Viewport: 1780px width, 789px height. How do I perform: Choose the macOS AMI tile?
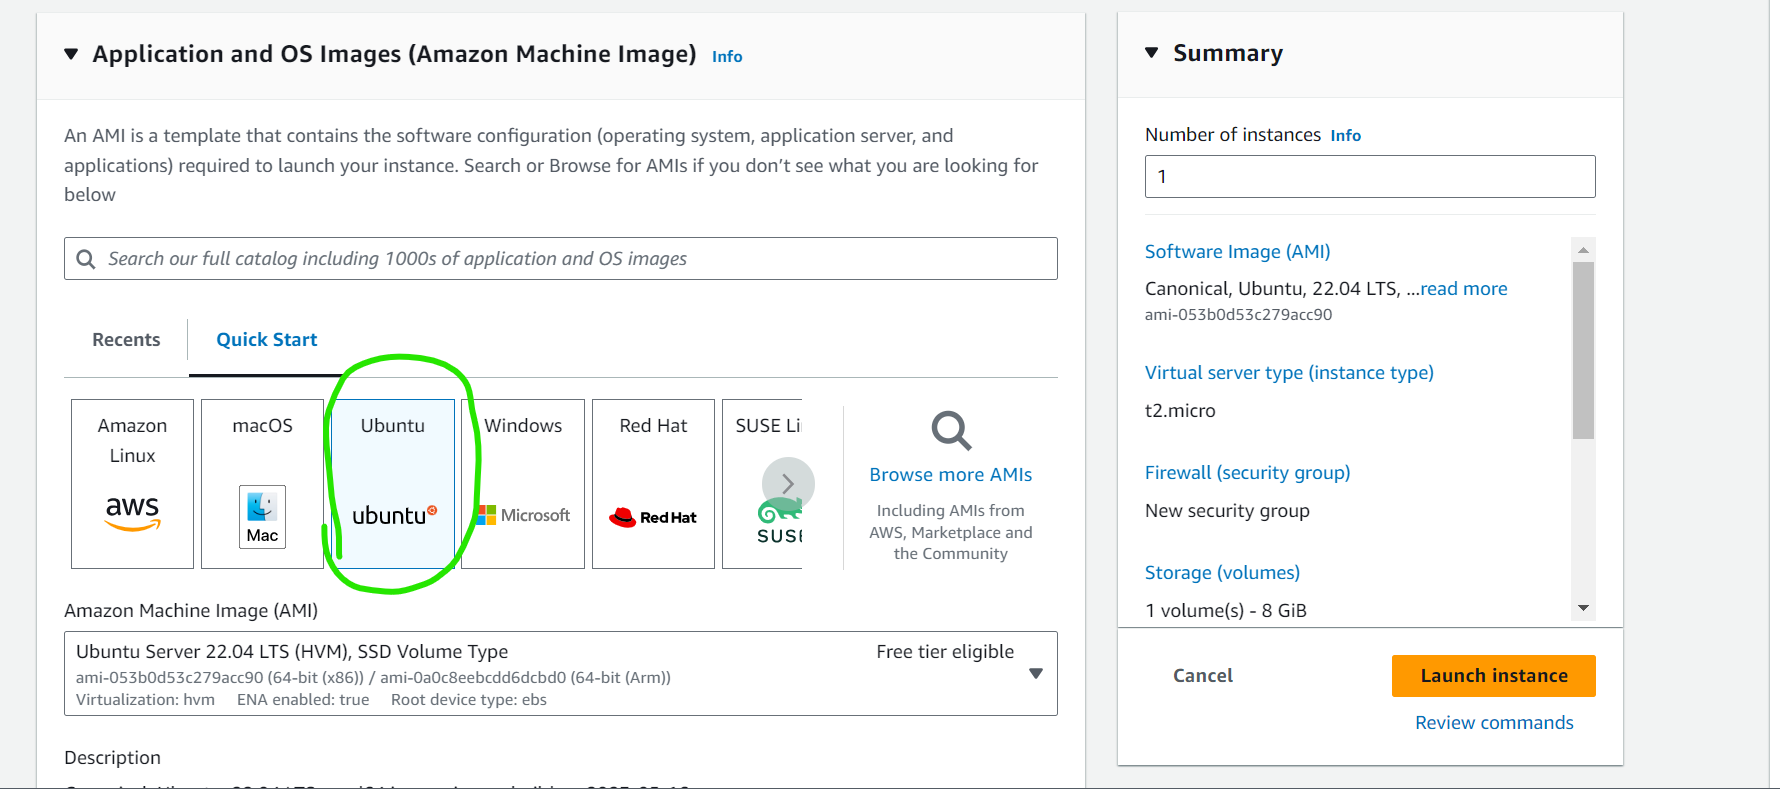pos(262,484)
